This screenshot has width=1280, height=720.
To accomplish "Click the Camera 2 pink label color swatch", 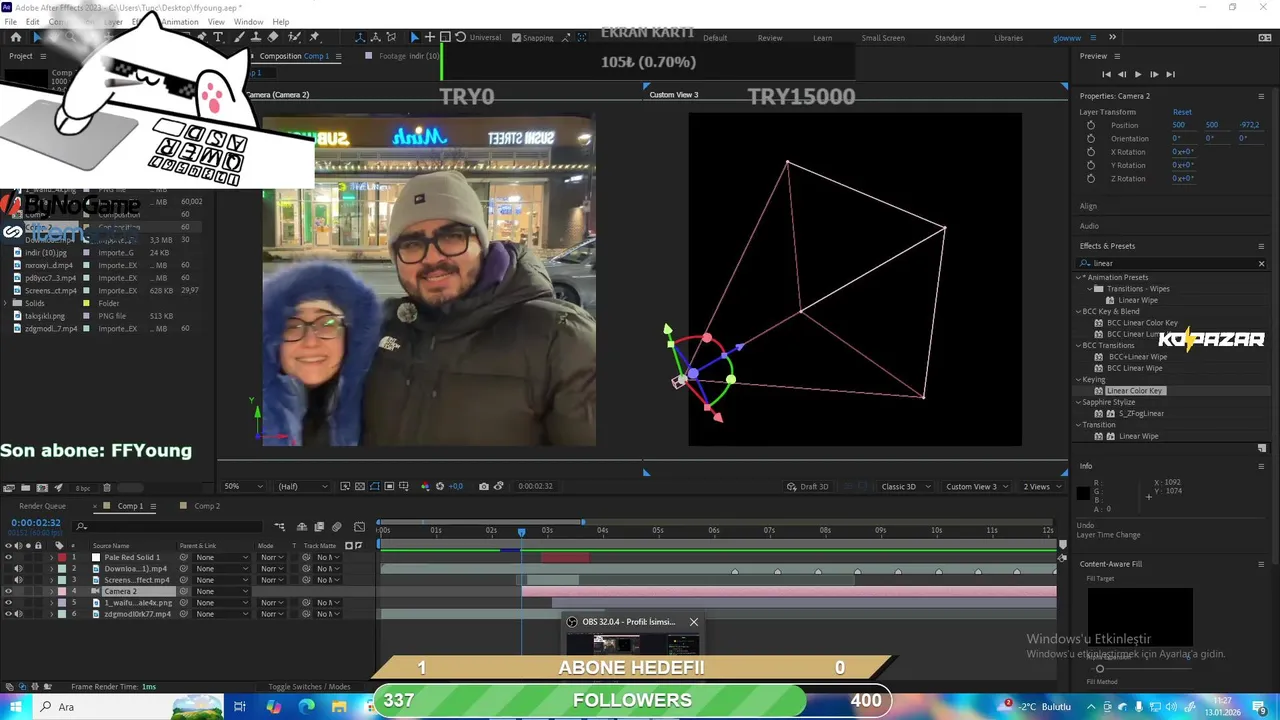I will click(x=62, y=591).
